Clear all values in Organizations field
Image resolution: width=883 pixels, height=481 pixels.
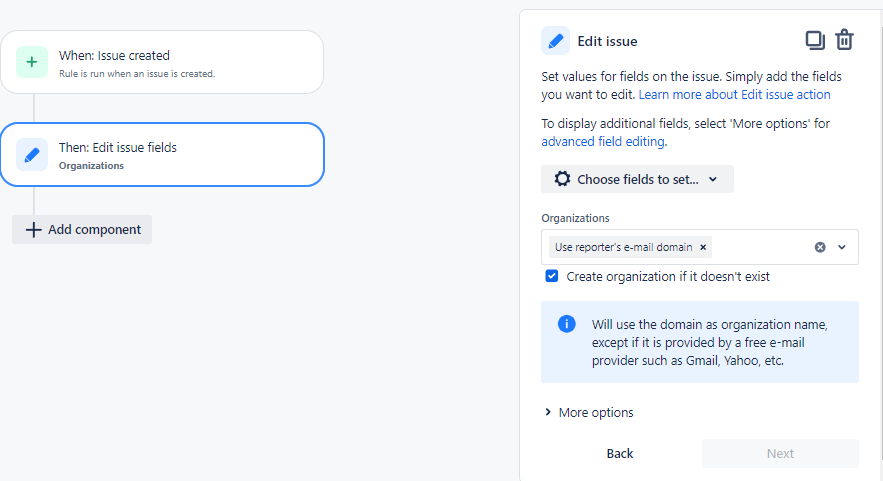[x=820, y=247]
